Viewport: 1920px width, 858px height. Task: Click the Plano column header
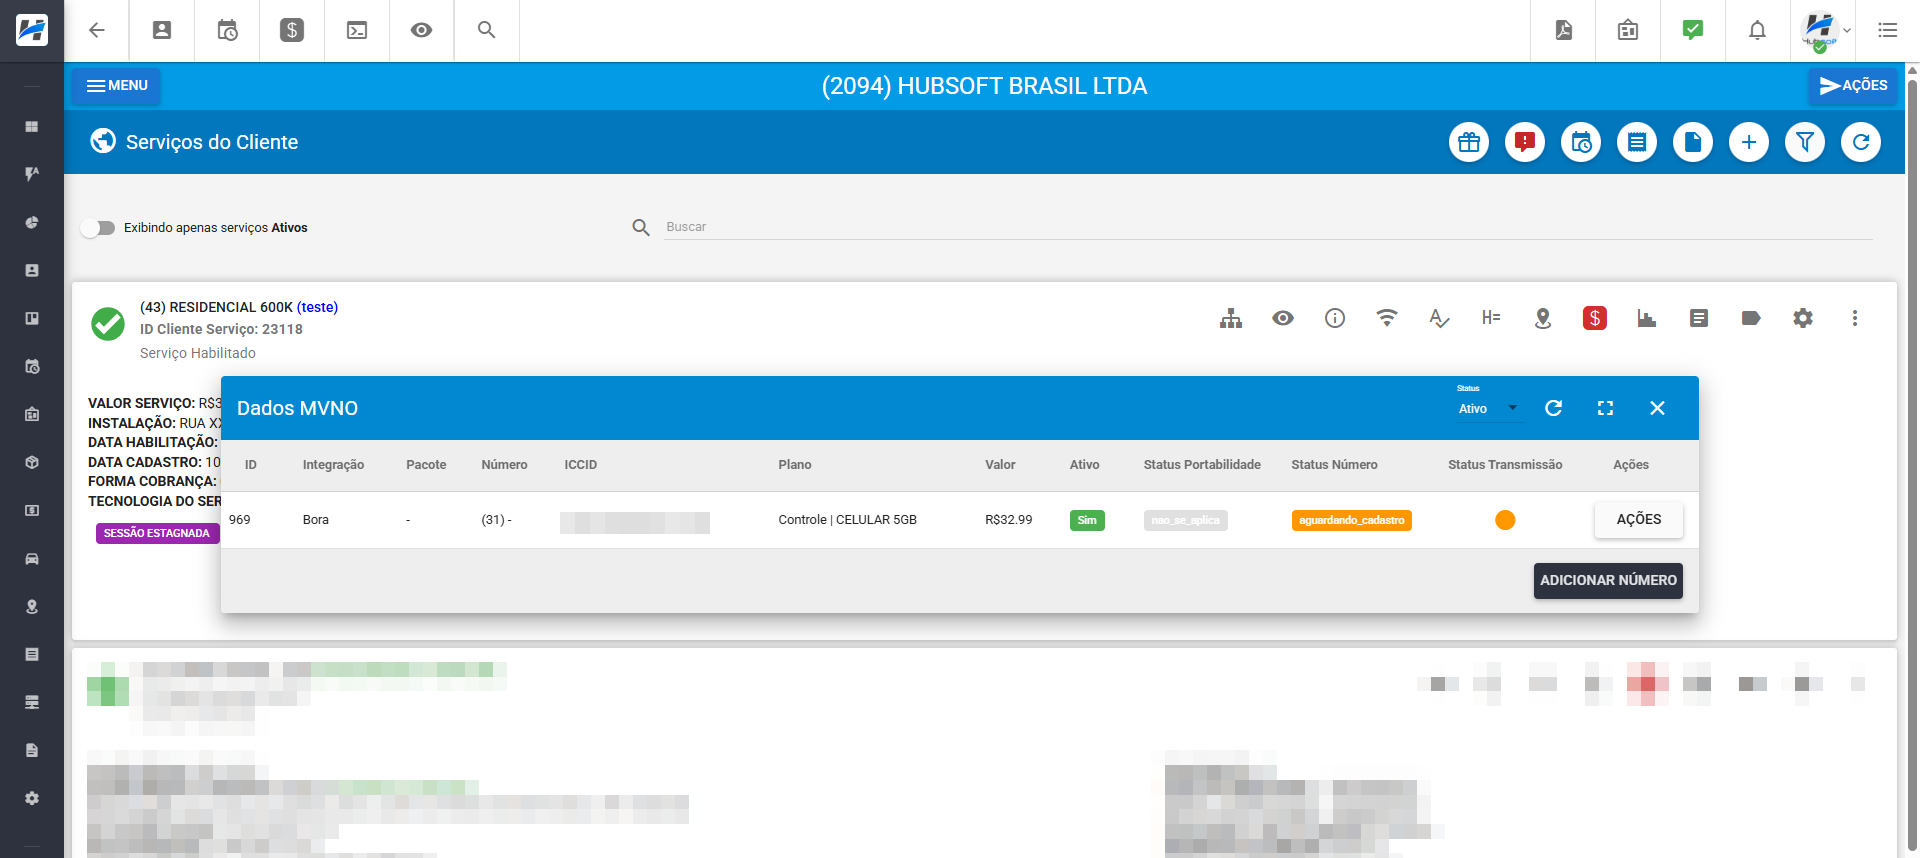(x=795, y=465)
